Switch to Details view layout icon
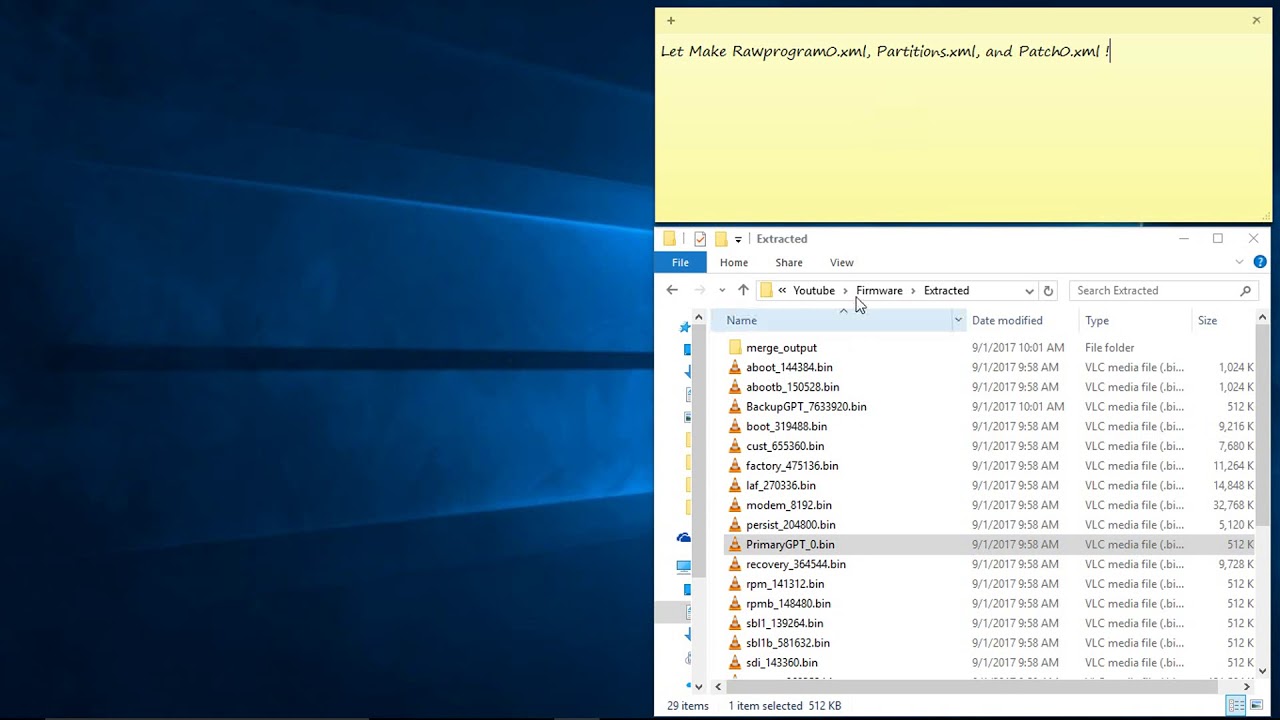This screenshot has width=1280, height=720. click(1237, 706)
